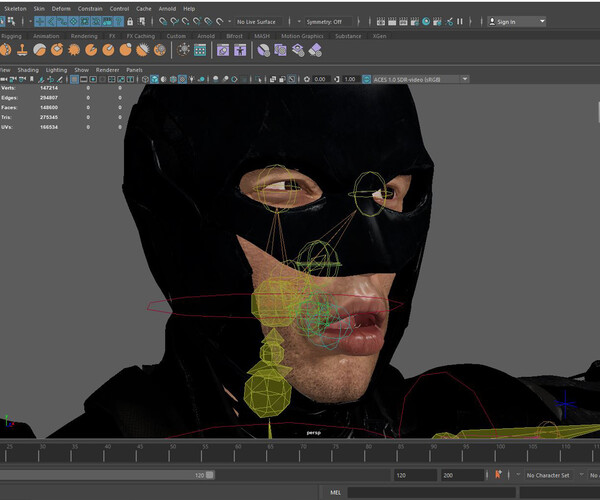Click the gamma icon beside 1.00

(336, 80)
